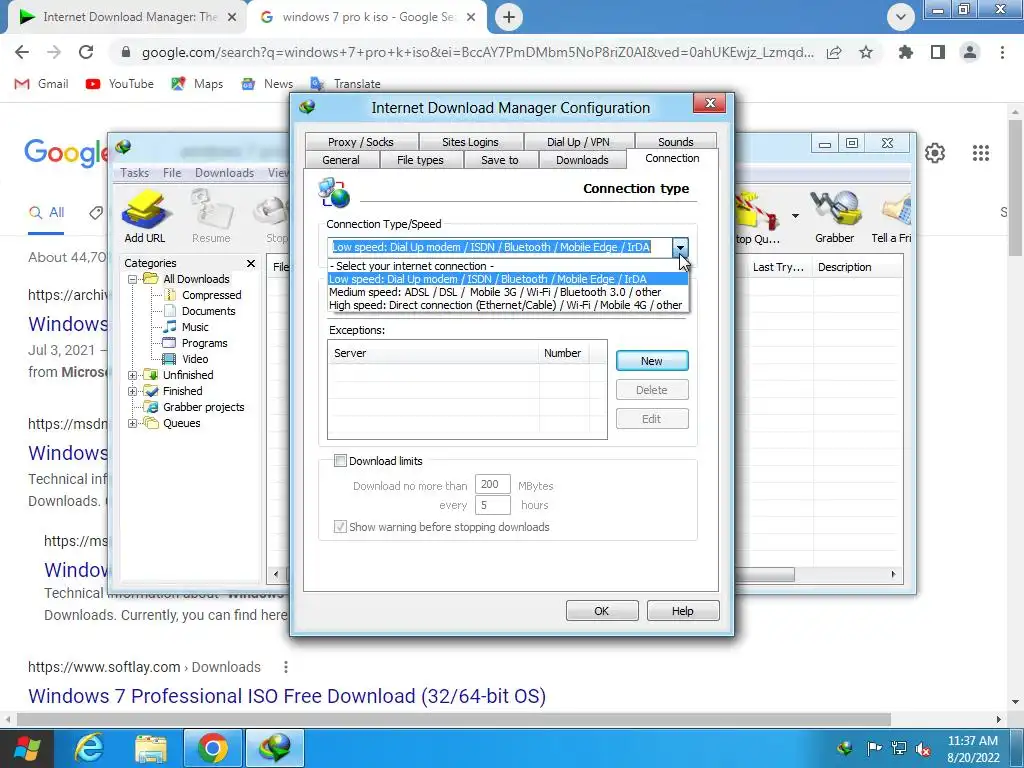This screenshot has height=768, width=1024.
Task: Open the Tasks menu in IDM window
Action: 135,172
